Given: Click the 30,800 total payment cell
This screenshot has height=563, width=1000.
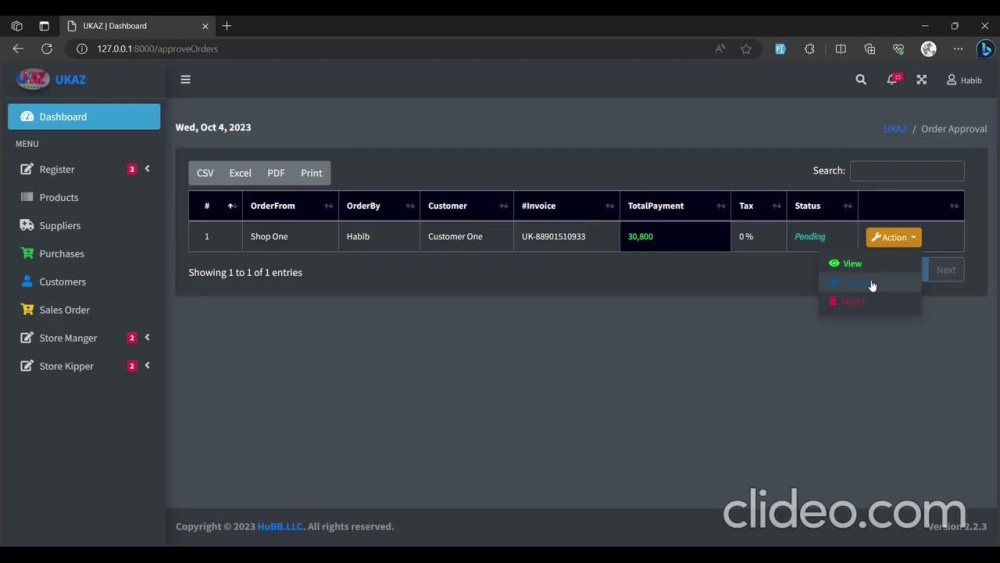Looking at the screenshot, I should [x=675, y=237].
